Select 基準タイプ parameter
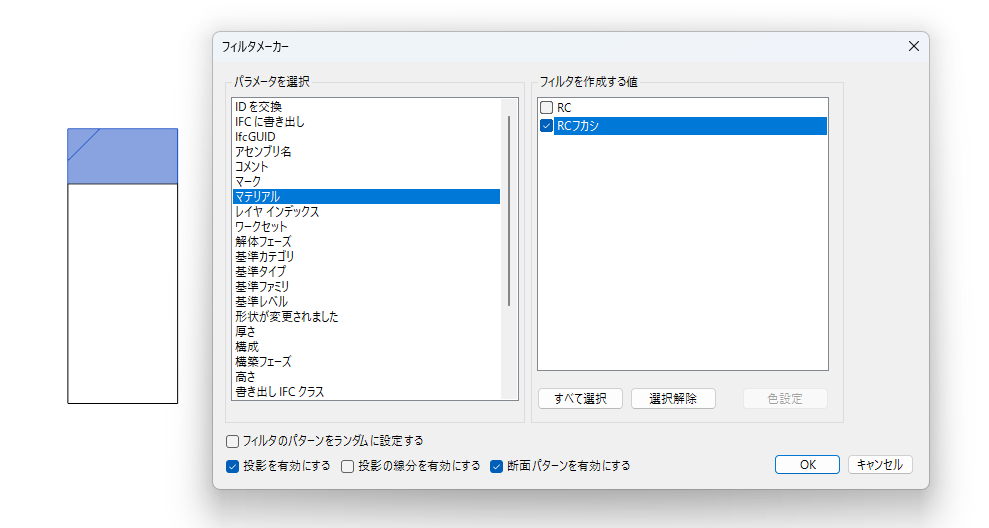This screenshot has width=989, height=528. pos(366,272)
